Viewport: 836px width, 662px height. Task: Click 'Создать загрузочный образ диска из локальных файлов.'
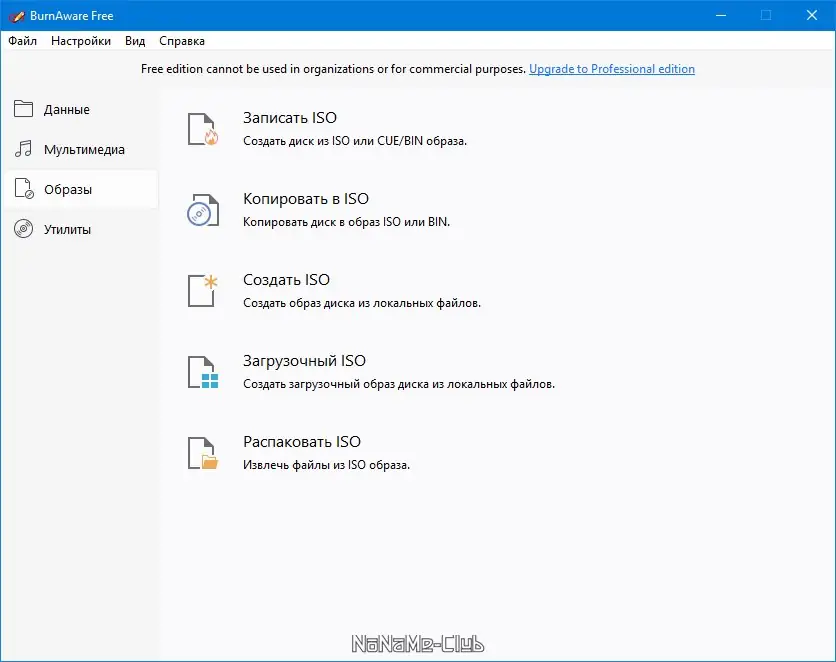399,384
